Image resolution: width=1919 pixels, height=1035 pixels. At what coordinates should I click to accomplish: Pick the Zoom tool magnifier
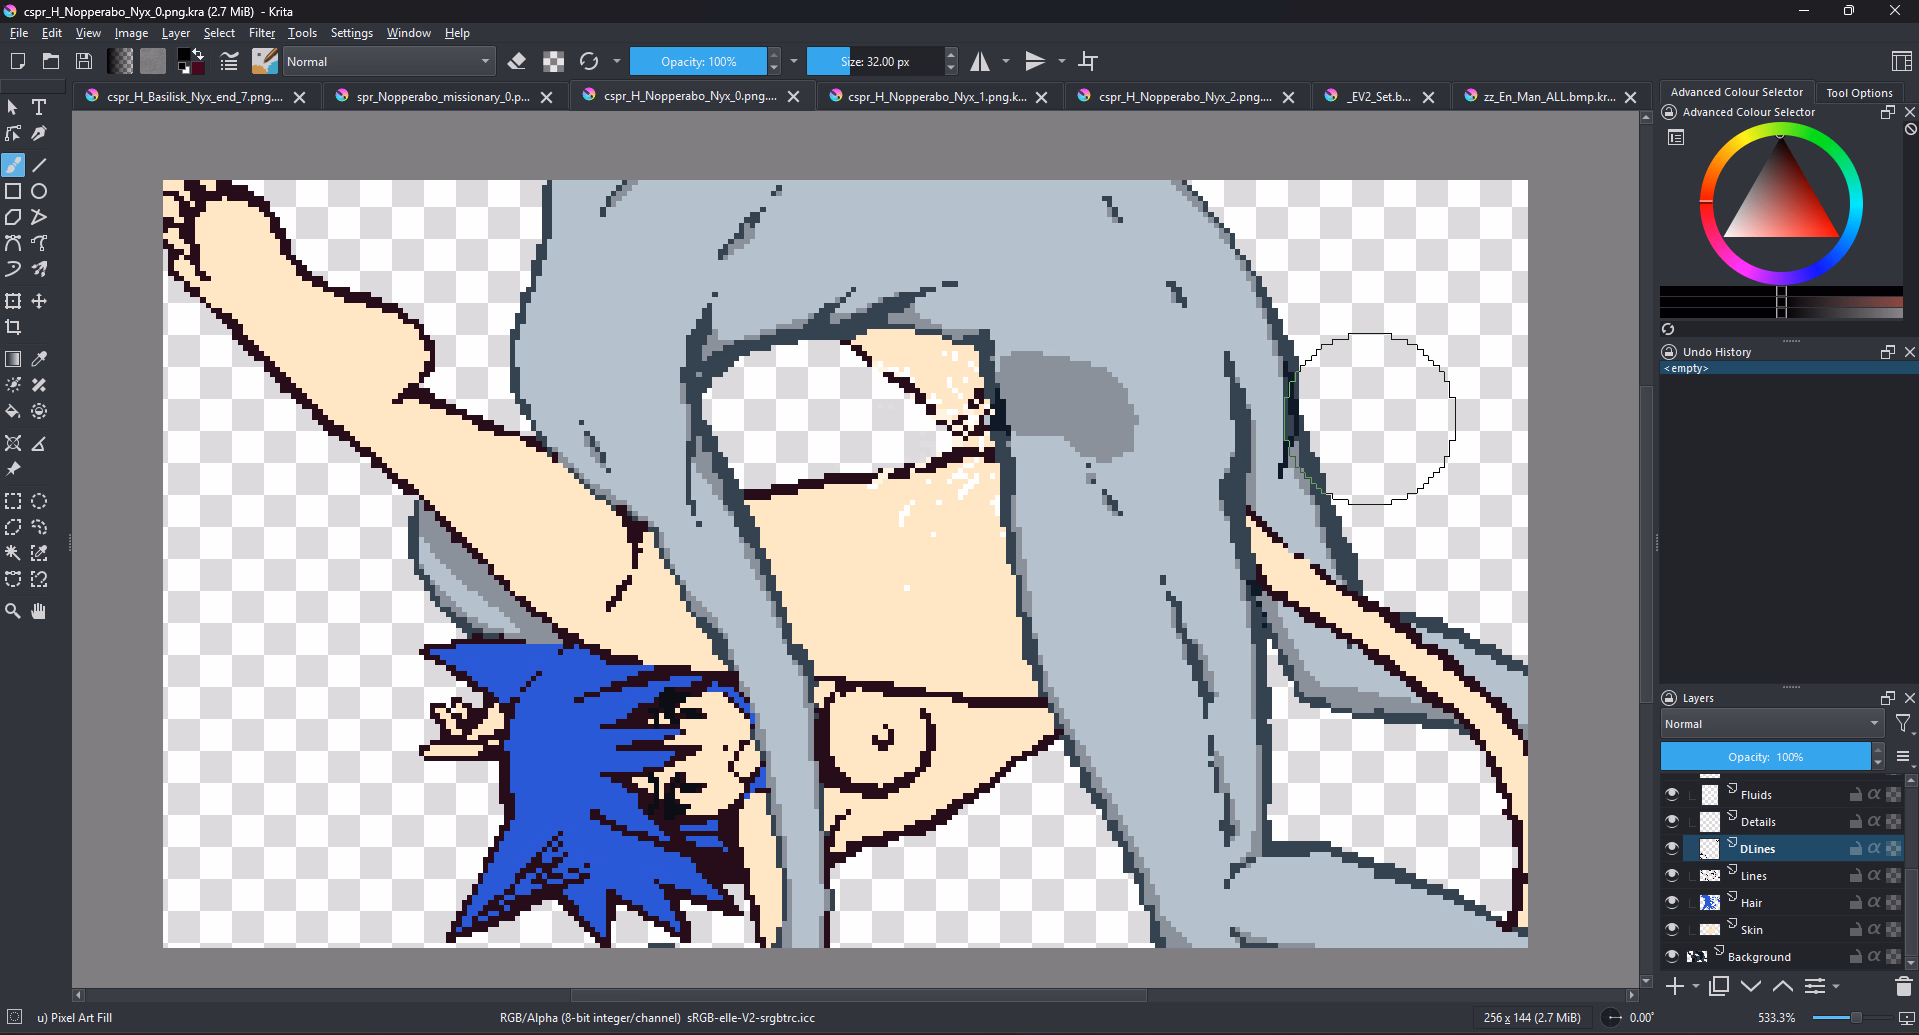point(13,611)
